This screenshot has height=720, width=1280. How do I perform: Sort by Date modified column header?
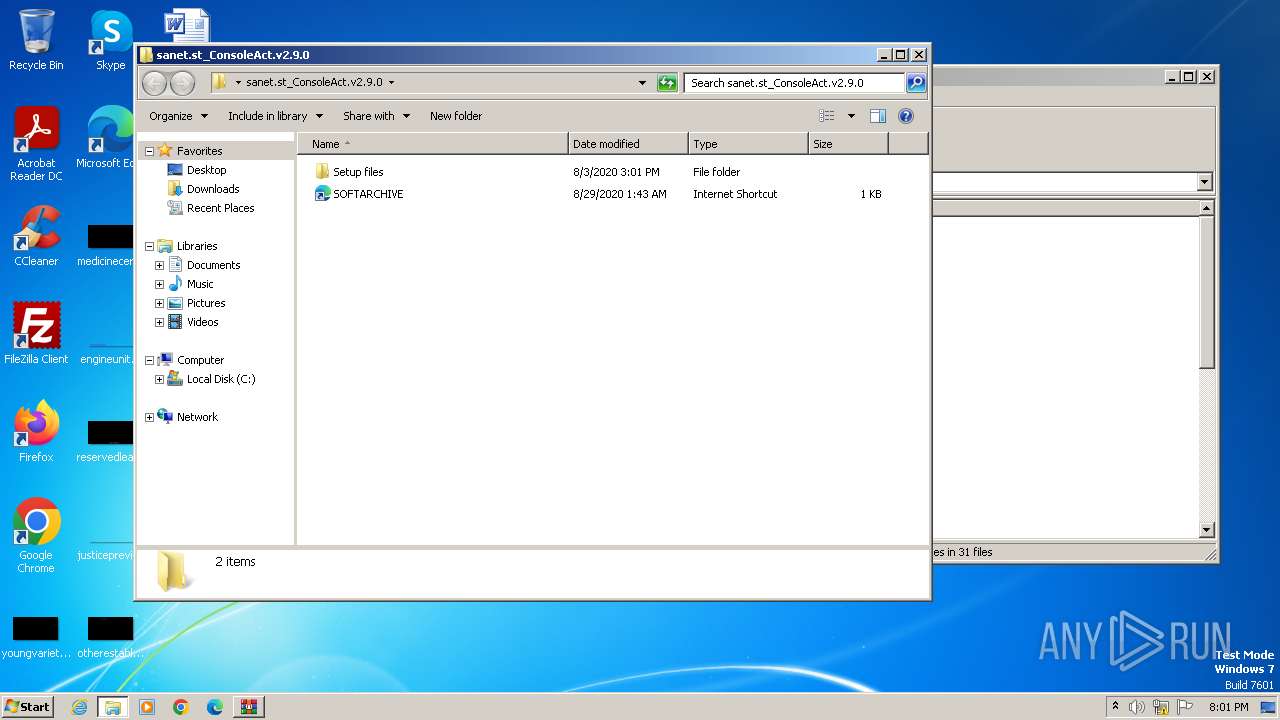coord(628,144)
